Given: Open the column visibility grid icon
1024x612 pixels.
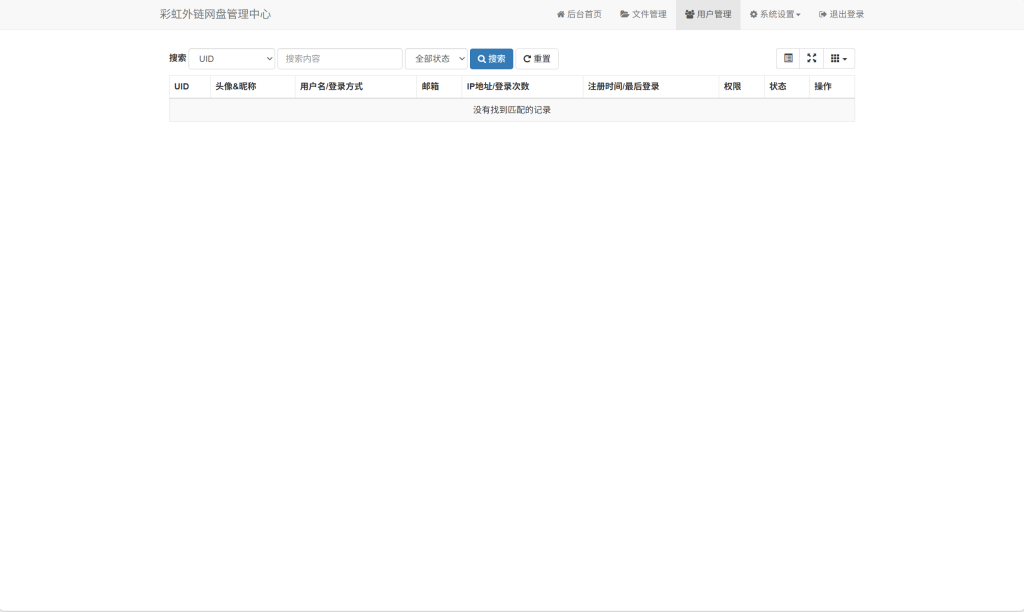Looking at the screenshot, I should pos(838,58).
